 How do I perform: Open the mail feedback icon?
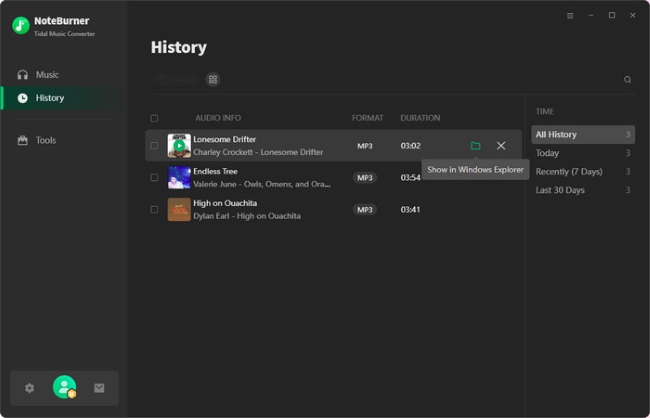click(99, 388)
